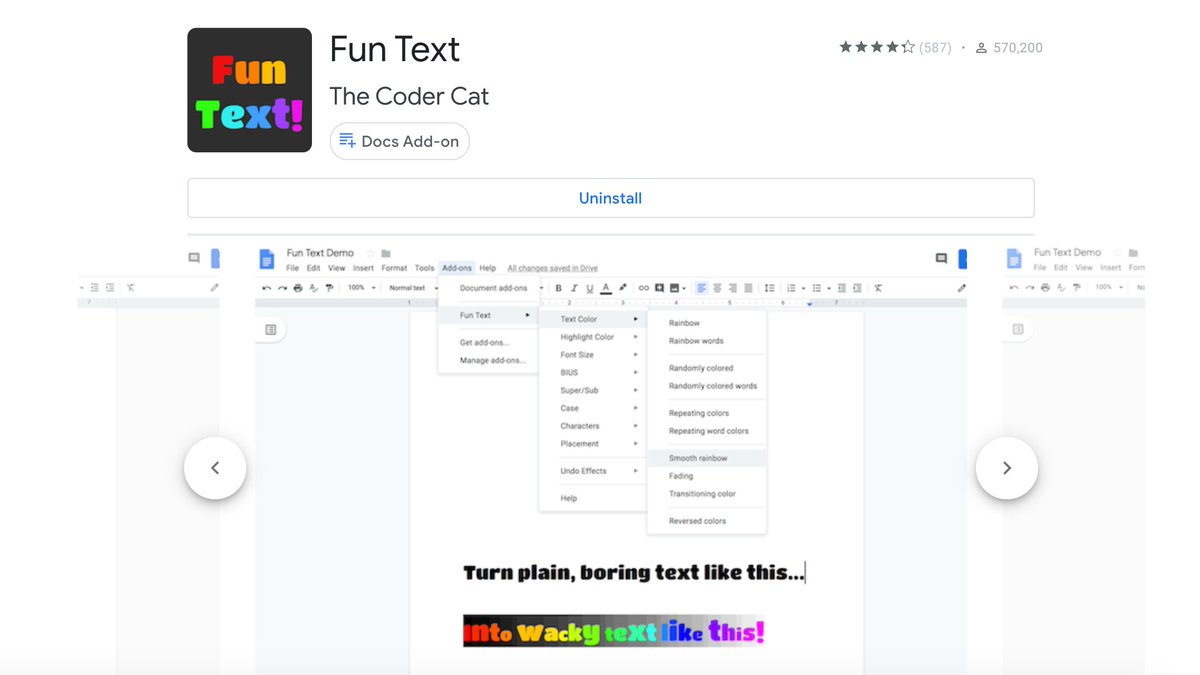Click the Numbered list icon in center toolbar
The height and width of the screenshot is (675, 1200).
pyautogui.click(x=791, y=288)
